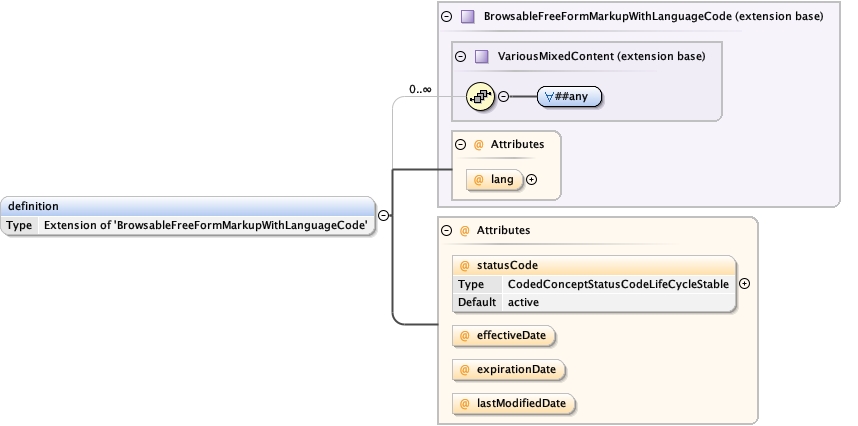Image resolution: width=858 pixels, height=426 pixels.
Task: Expand the statusCode attribute plus button
Action: [744, 283]
